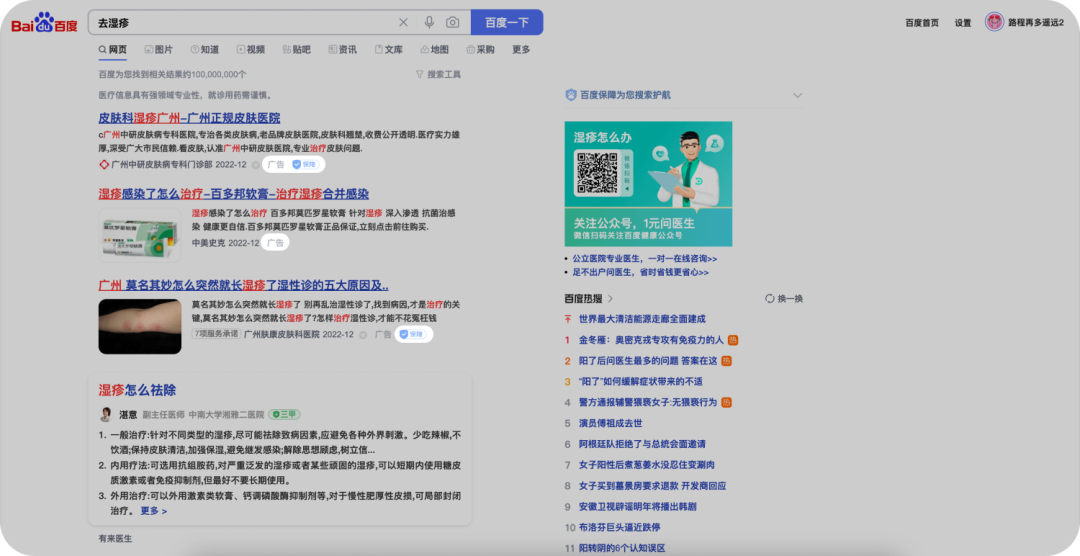Screen dimensions: 1080x556
Task: Click the doctor 湛意 avatar photo
Action: (106, 414)
